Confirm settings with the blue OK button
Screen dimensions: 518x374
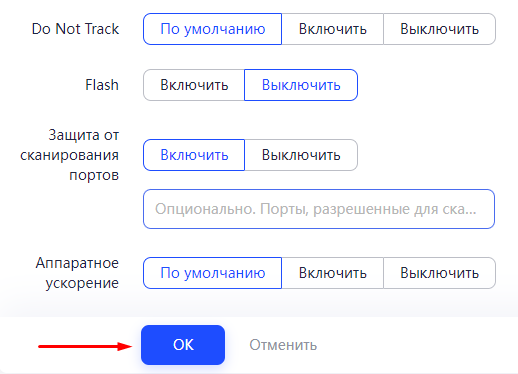183,345
